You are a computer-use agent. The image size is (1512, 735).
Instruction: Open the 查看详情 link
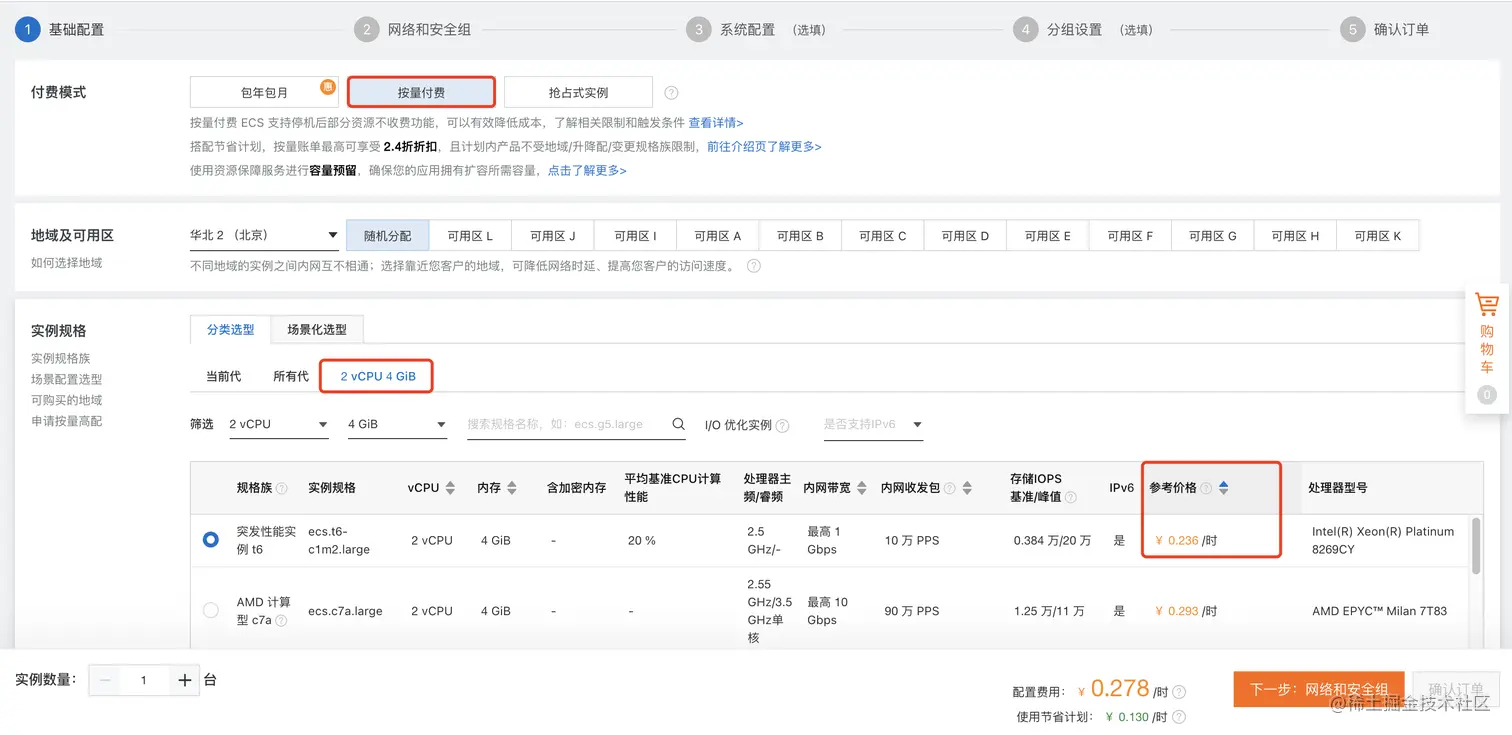716,123
